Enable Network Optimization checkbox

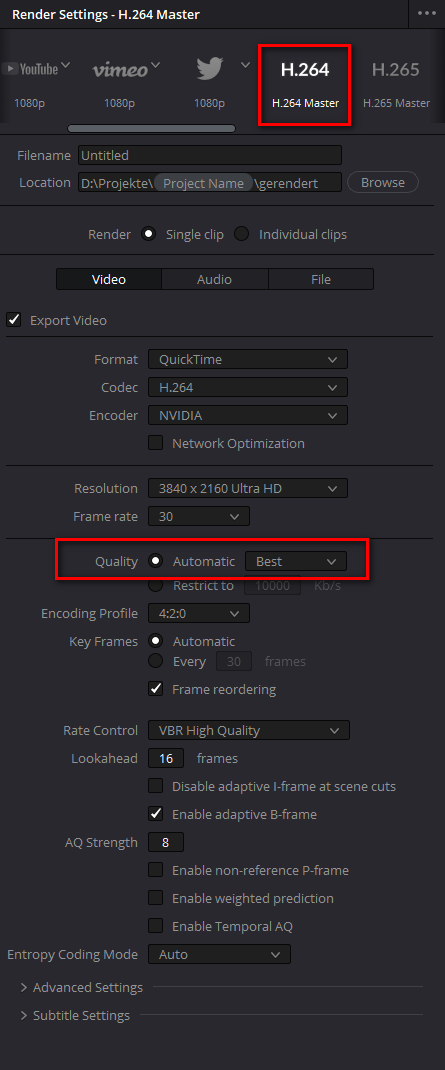coord(156,443)
